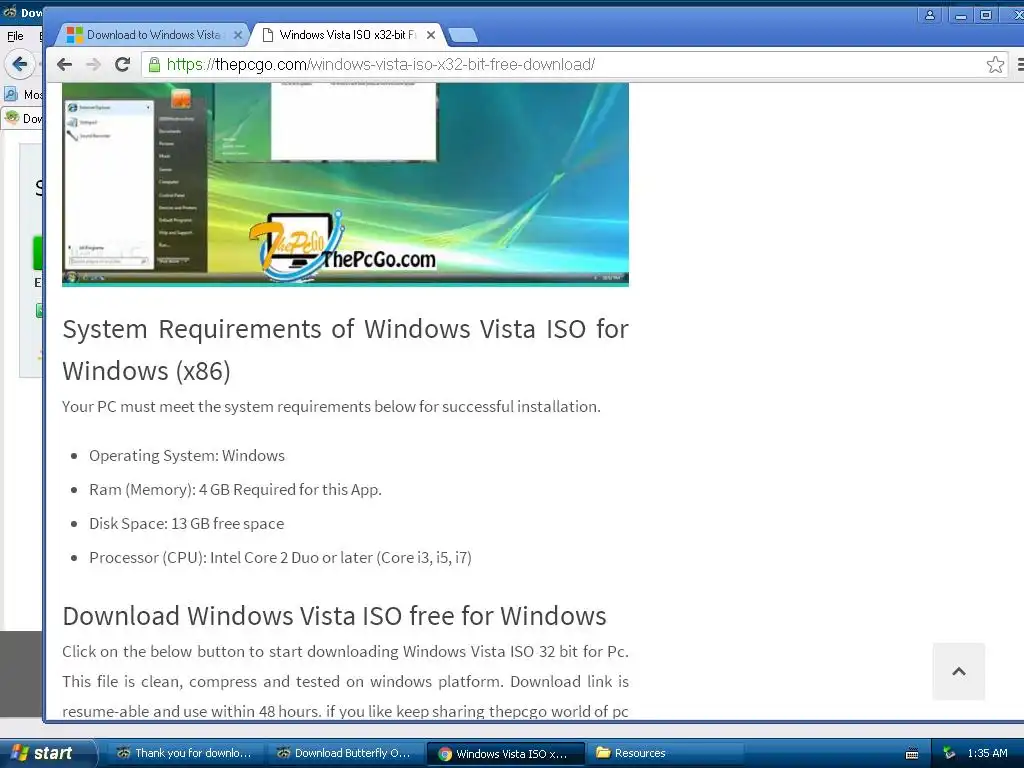Open a new Chrome tab

[x=463, y=35]
